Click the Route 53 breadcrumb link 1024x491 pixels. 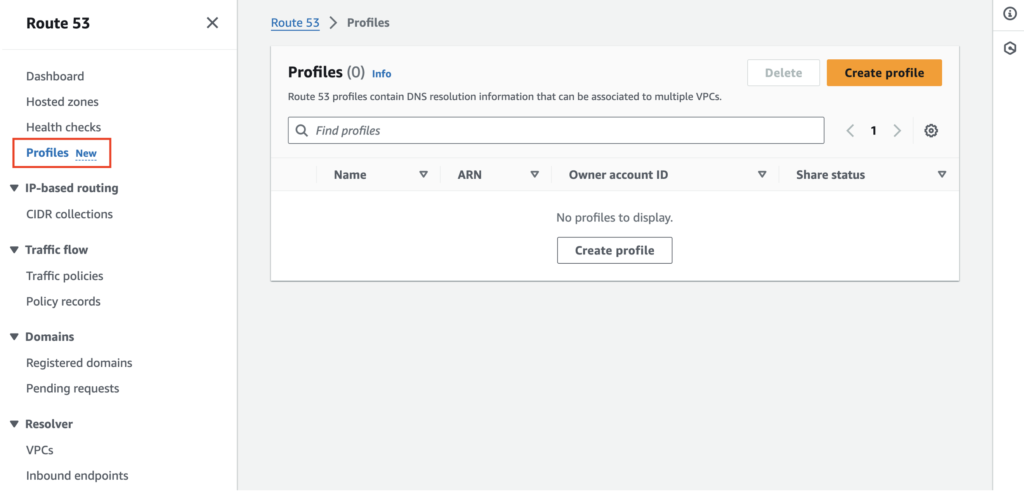(x=295, y=22)
